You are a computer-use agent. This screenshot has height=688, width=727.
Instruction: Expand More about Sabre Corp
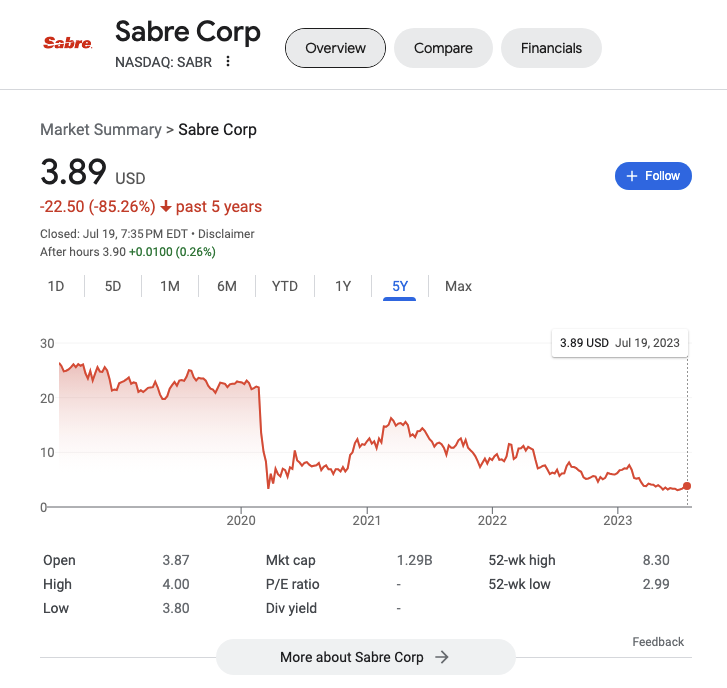pos(365,657)
